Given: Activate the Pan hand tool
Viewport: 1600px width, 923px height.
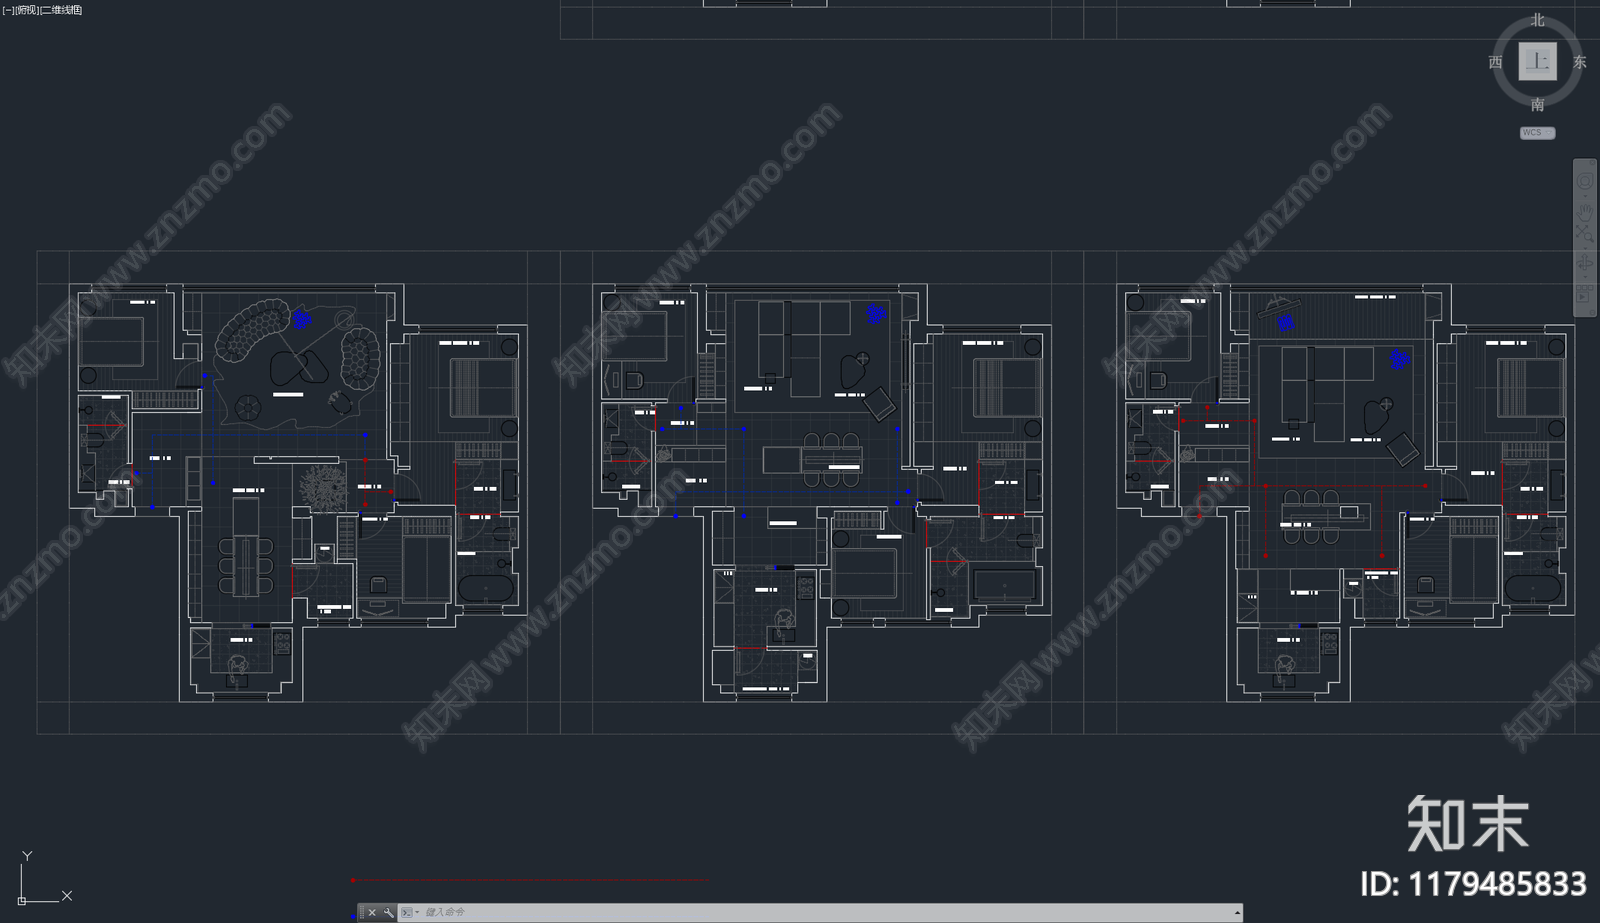Looking at the screenshot, I should pyautogui.click(x=1585, y=212).
